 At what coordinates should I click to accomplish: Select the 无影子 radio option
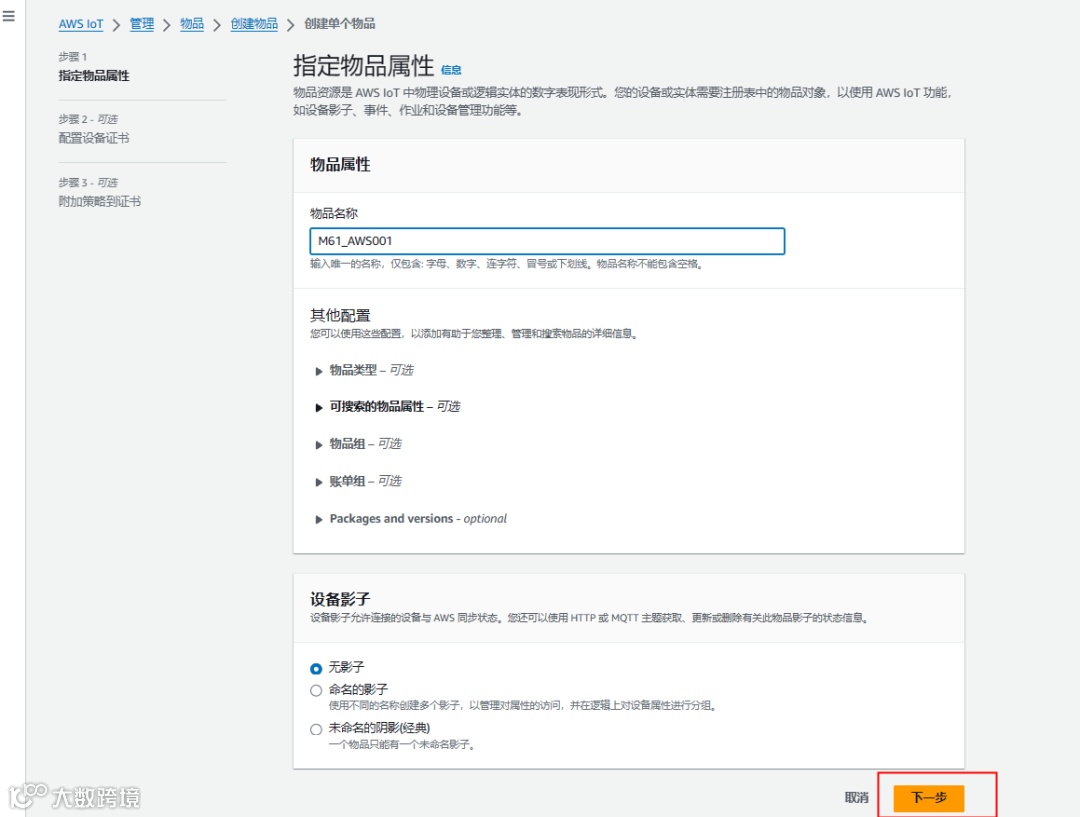pos(316,668)
